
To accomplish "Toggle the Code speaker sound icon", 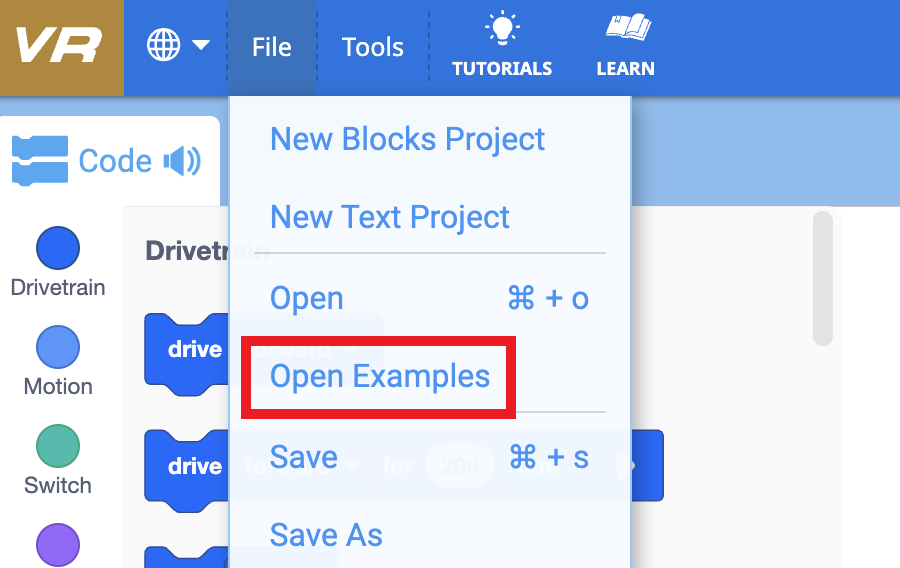I will click(x=183, y=161).
